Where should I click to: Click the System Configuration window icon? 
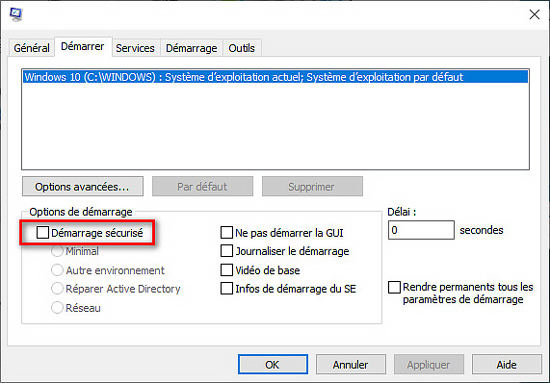pos(16,14)
